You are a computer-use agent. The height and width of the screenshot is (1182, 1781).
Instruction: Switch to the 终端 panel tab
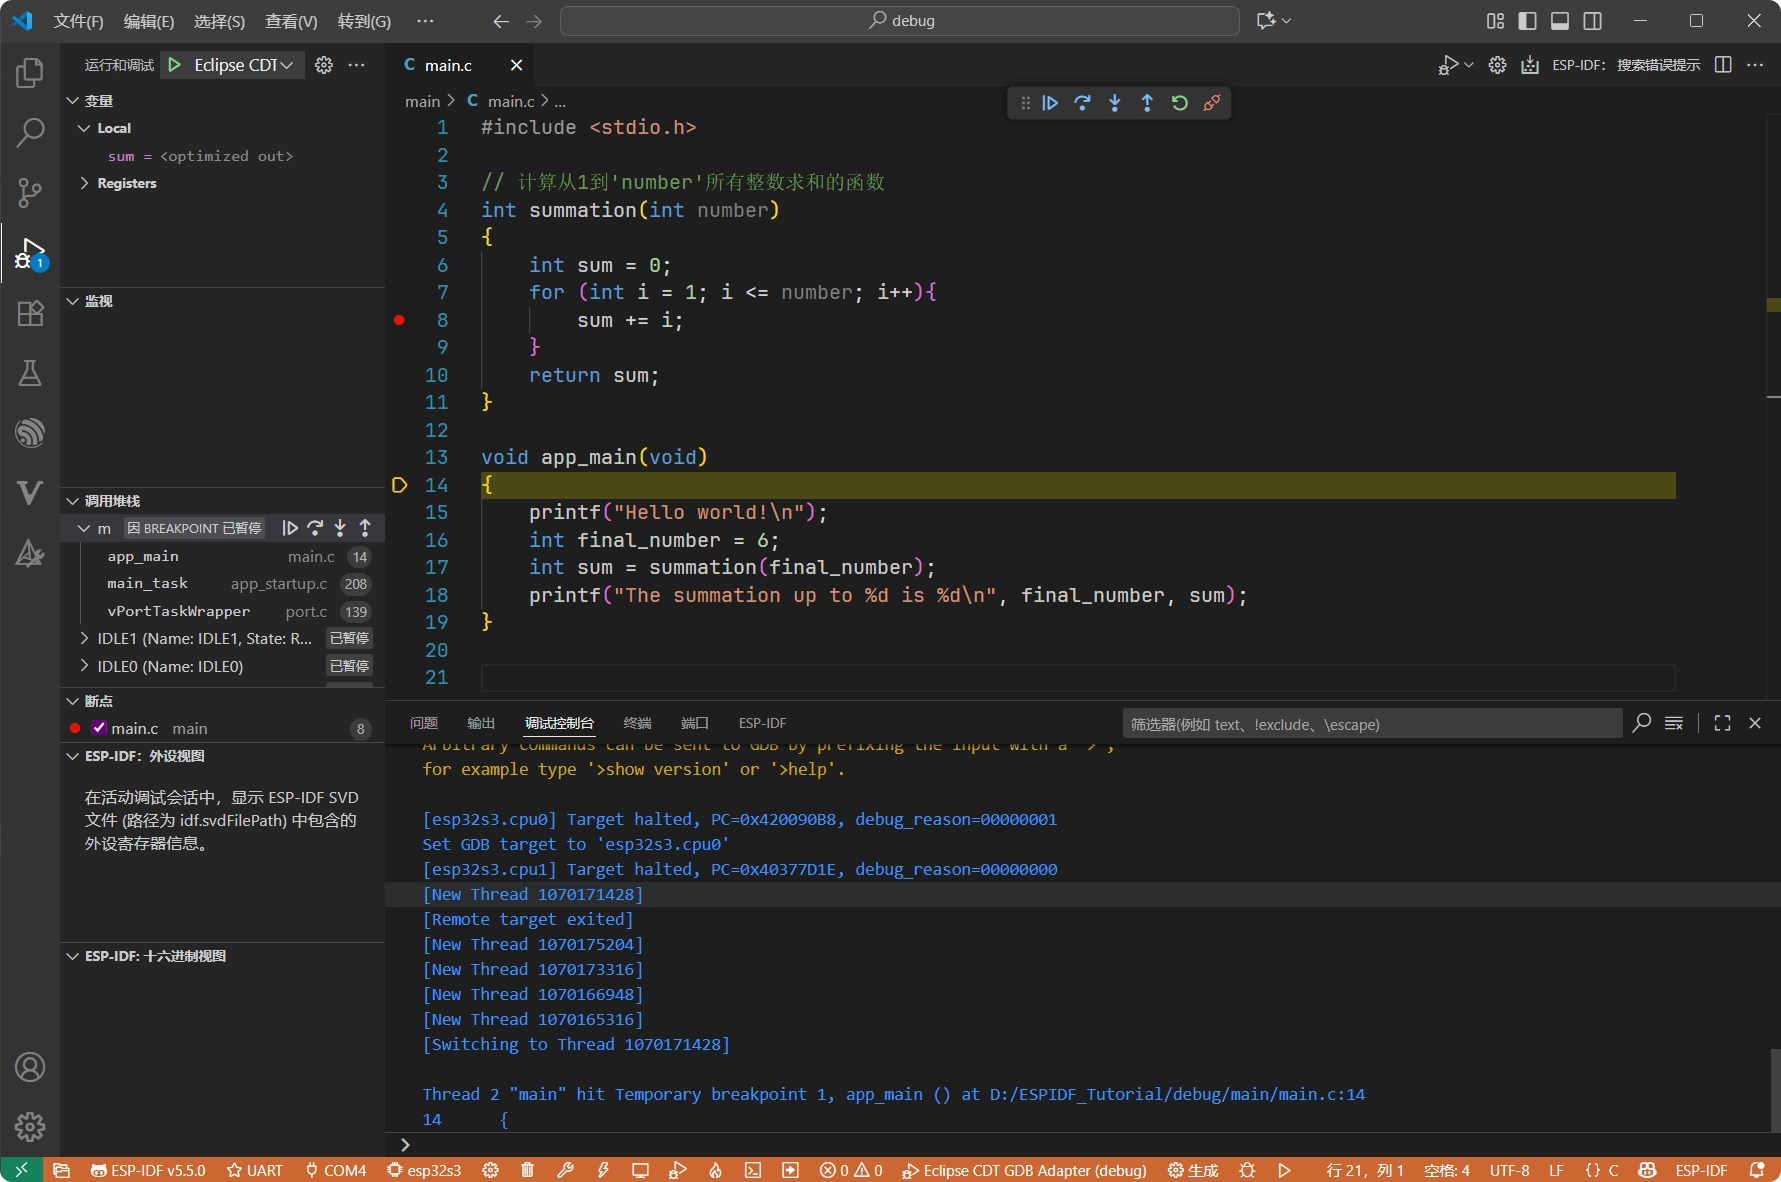637,722
